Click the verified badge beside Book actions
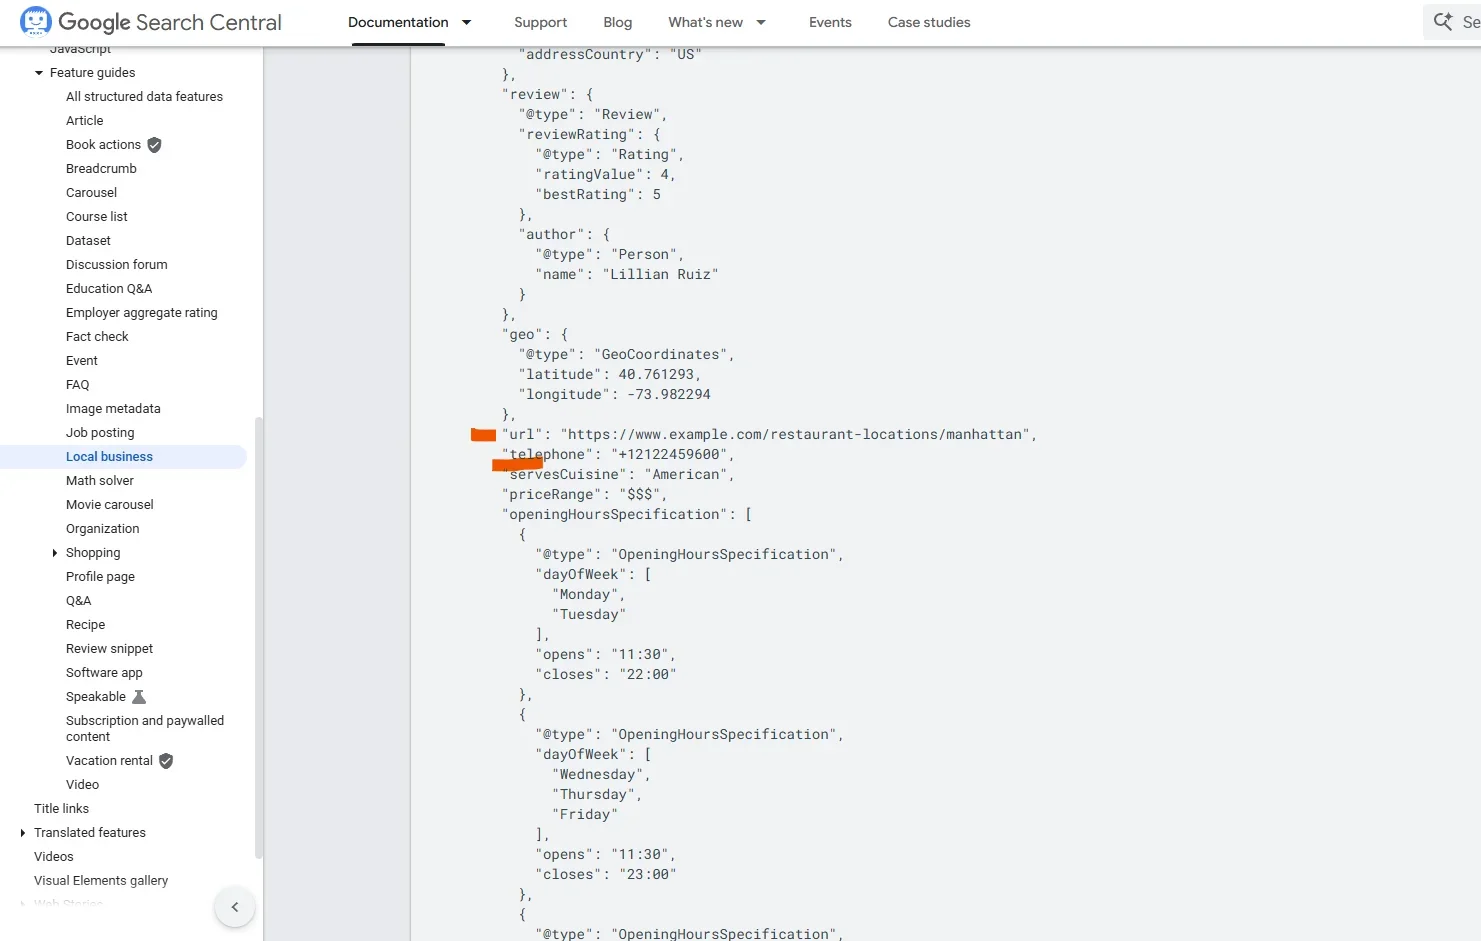Viewport: 1481px width, 941px height. [154, 145]
